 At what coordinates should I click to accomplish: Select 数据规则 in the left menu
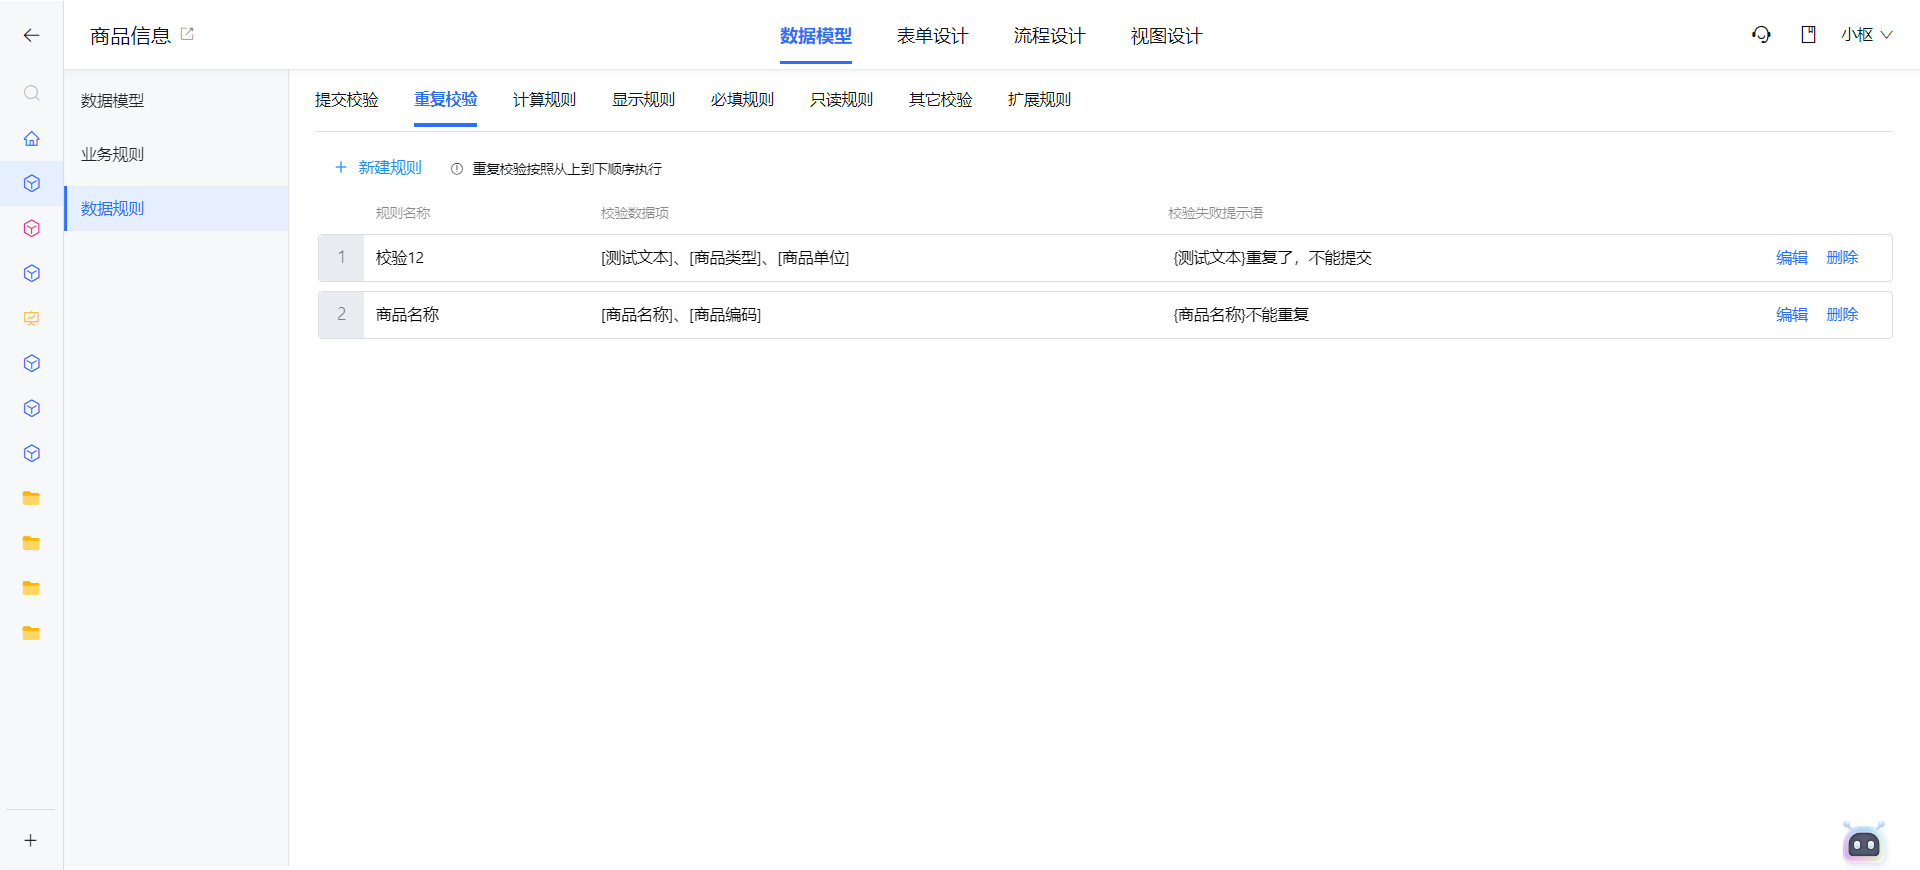click(x=176, y=209)
